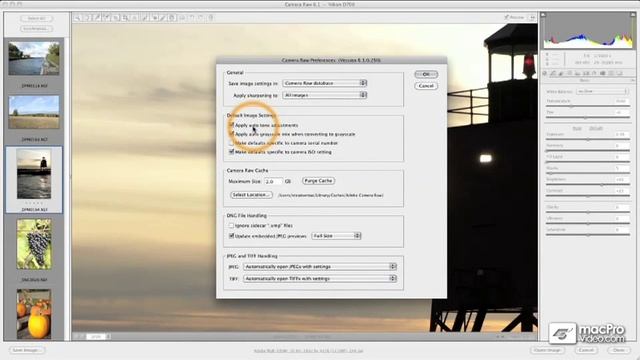The height and width of the screenshot is (360, 640).
Task: Switch to the Presets tab
Action: (x=611, y=73)
